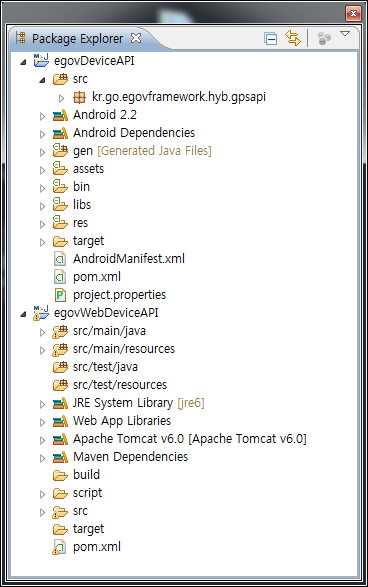The width and height of the screenshot is (368, 587).
Task: Click src/test/resources folder icon
Action: tap(60, 385)
